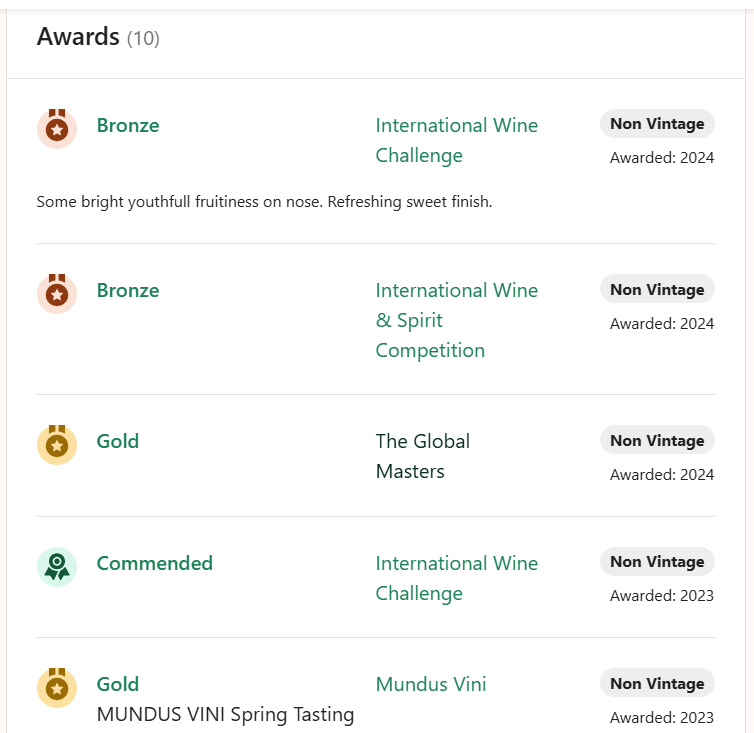Click the Bronze title for Spirit Competition
Screen dimensions: 754x733
(128, 290)
